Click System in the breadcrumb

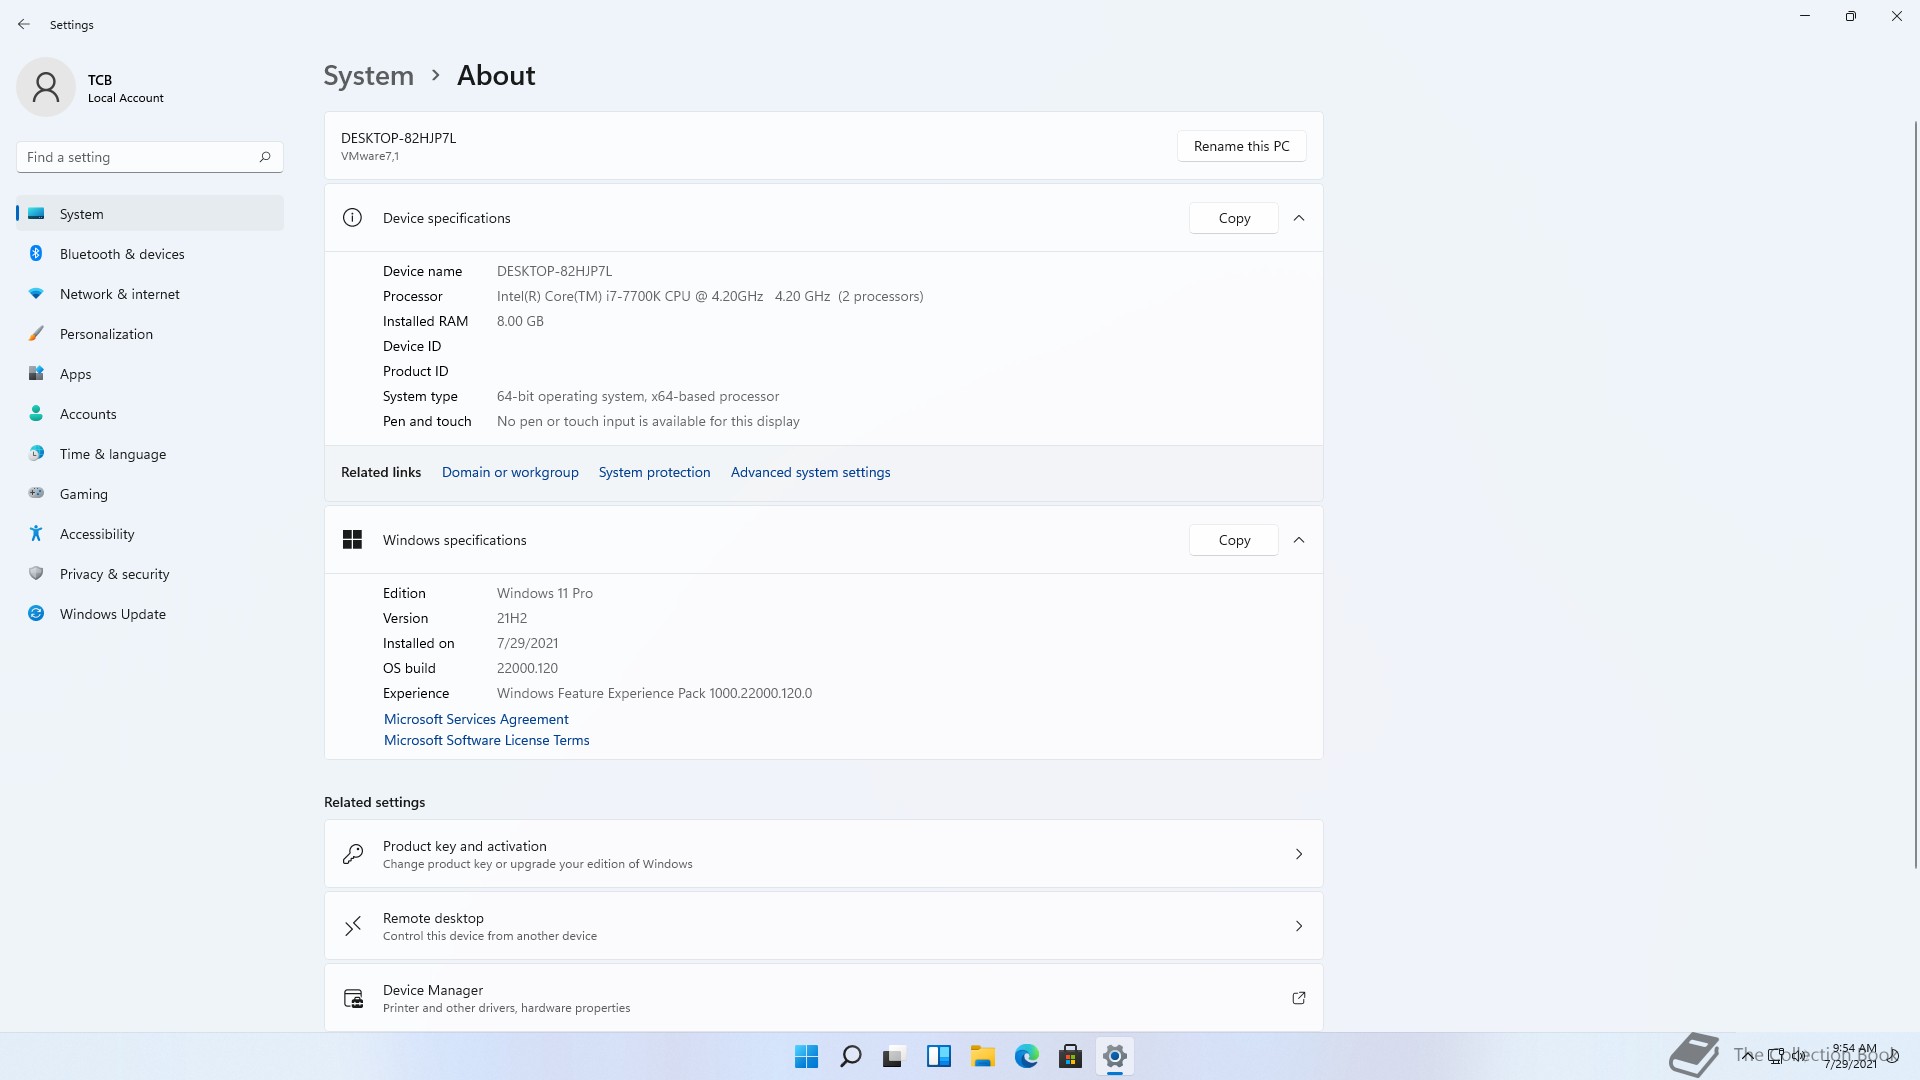(x=368, y=76)
